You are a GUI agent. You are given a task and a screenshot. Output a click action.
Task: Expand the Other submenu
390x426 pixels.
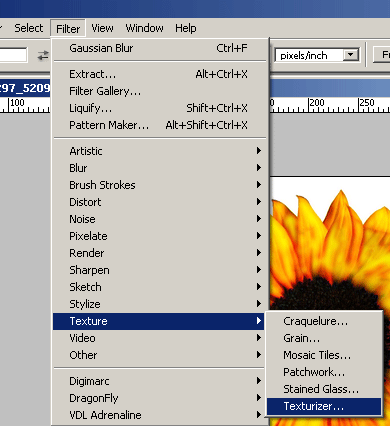pos(159,355)
